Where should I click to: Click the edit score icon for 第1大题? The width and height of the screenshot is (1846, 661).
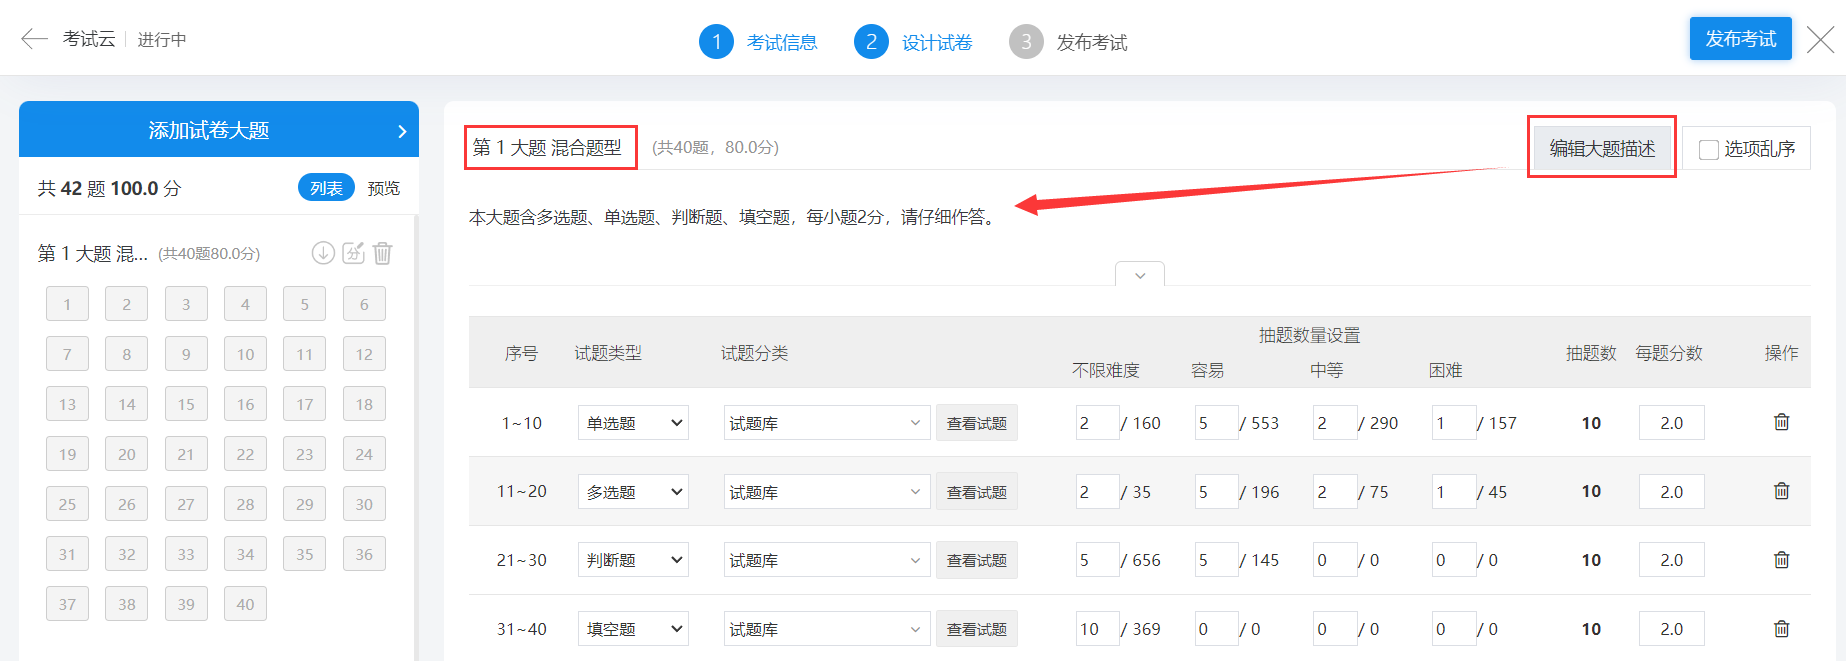[353, 253]
